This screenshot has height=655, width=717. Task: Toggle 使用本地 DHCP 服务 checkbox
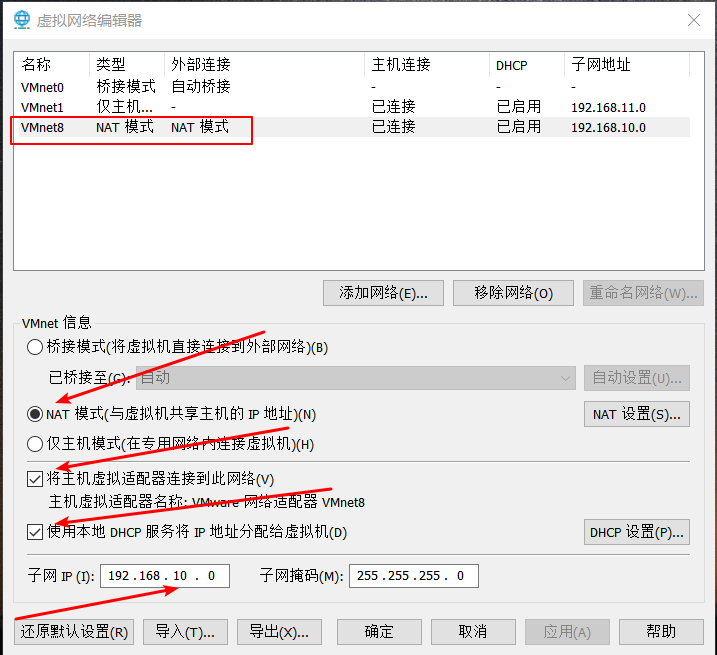point(35,532)
